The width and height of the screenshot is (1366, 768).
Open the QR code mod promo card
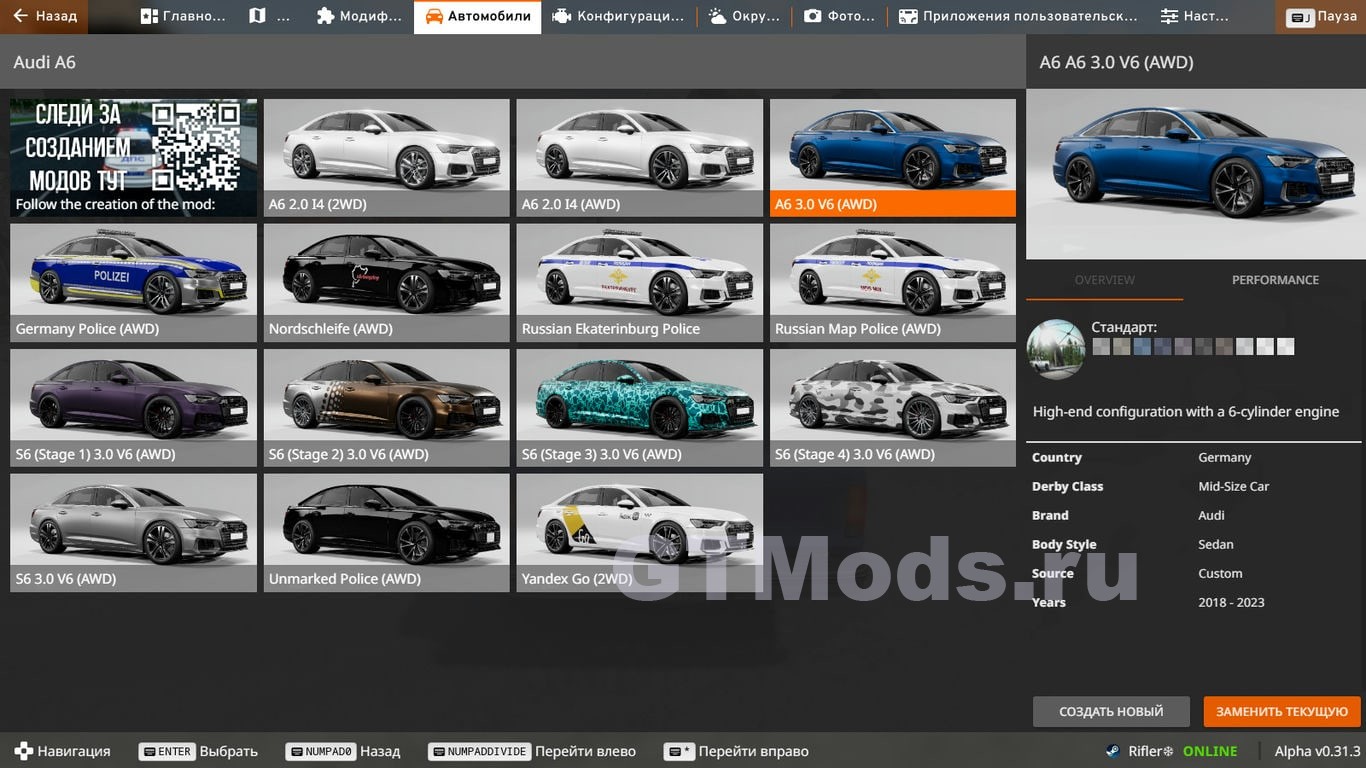pyautogui.click(x=133, y=158)
